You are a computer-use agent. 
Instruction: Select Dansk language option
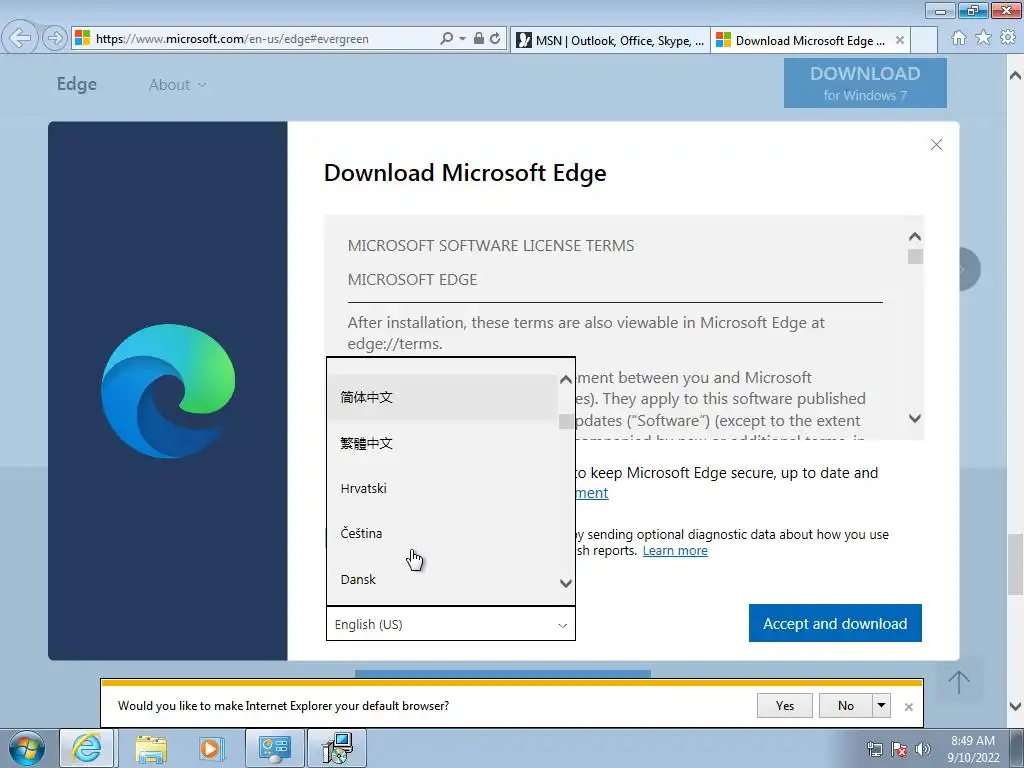(442, 579)
